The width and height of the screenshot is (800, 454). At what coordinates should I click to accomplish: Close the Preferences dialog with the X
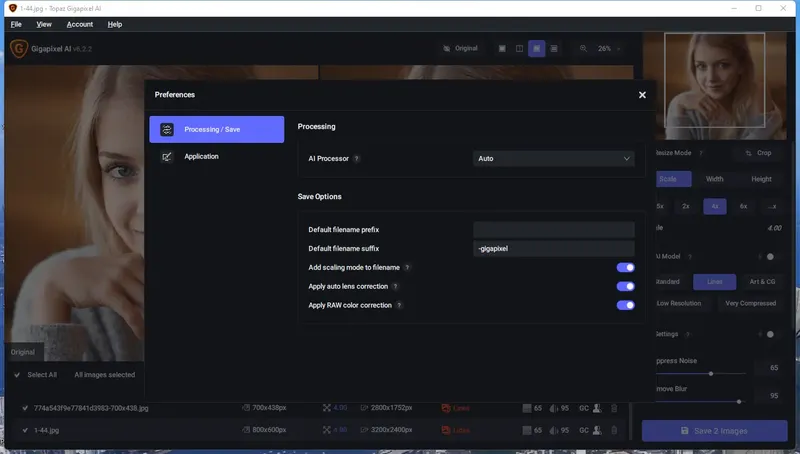tap(642, 95)
